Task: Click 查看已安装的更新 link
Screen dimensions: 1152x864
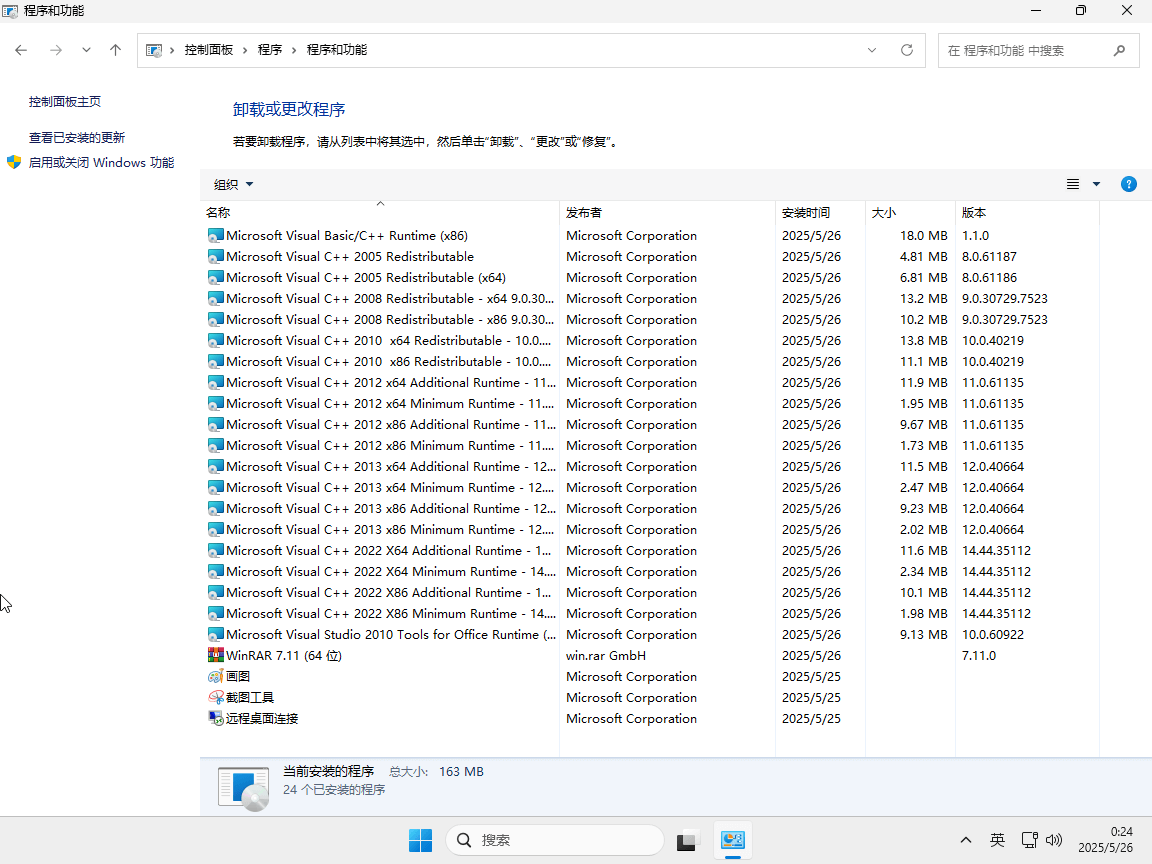Action: [x=77, y=138]
